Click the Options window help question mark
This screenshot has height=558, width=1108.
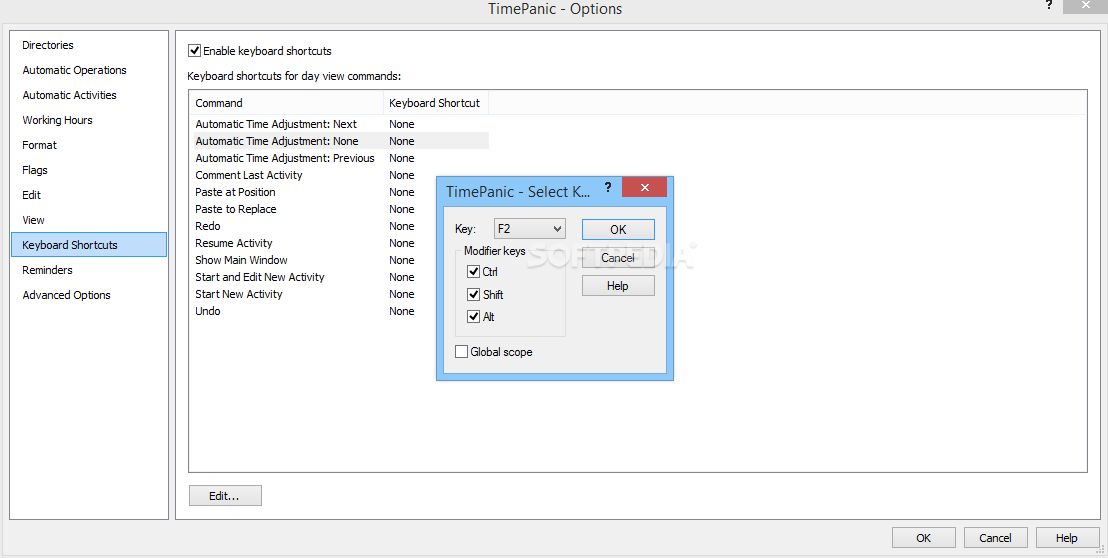tap(1049, 6)
